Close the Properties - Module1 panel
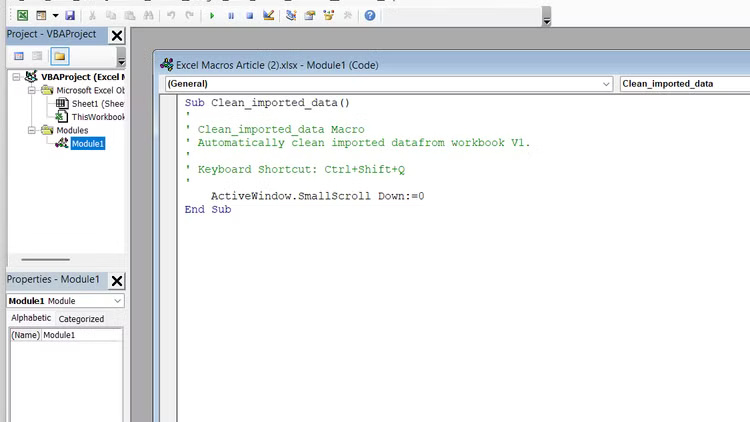 tap(117, 280)
